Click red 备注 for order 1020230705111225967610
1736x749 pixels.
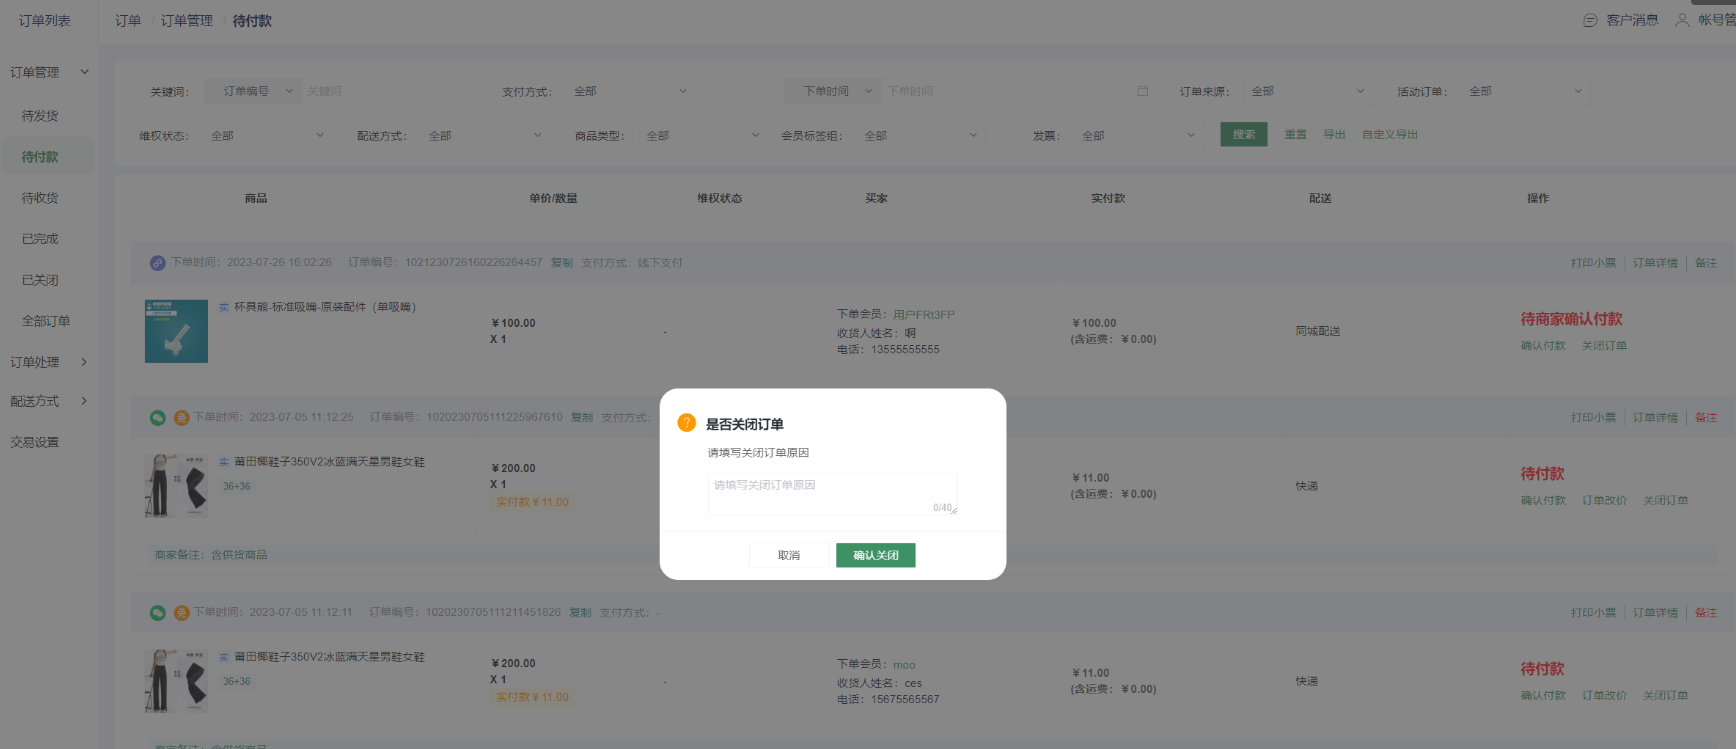pyautogui.click(x=1706, y=418)
